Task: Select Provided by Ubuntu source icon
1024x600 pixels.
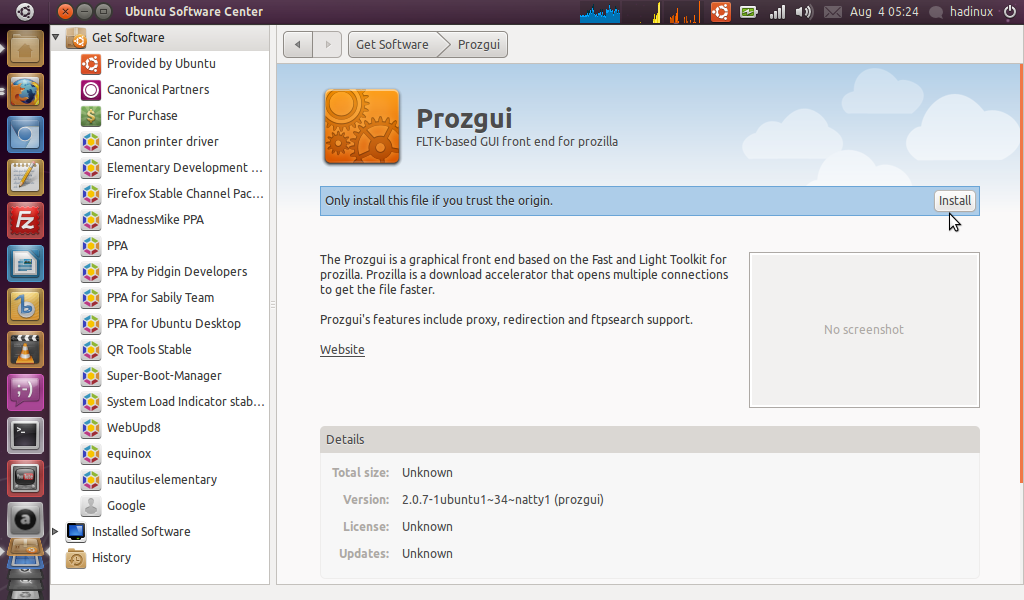Action: point(91,63)
